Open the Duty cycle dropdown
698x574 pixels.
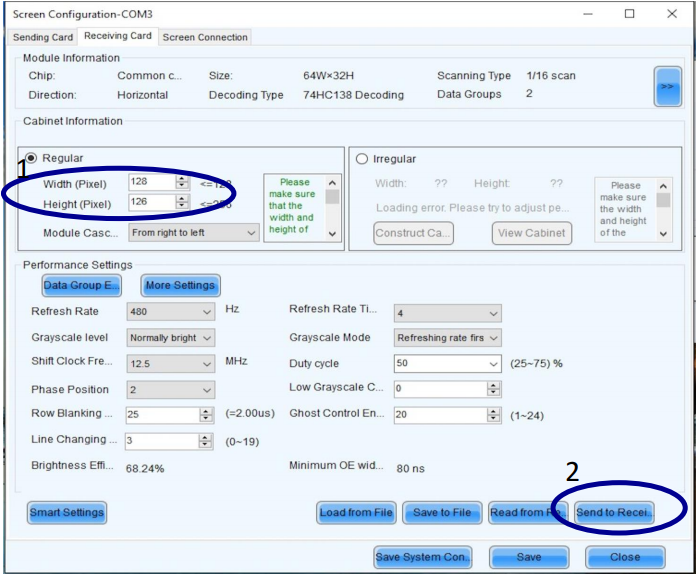coord(447,363)
